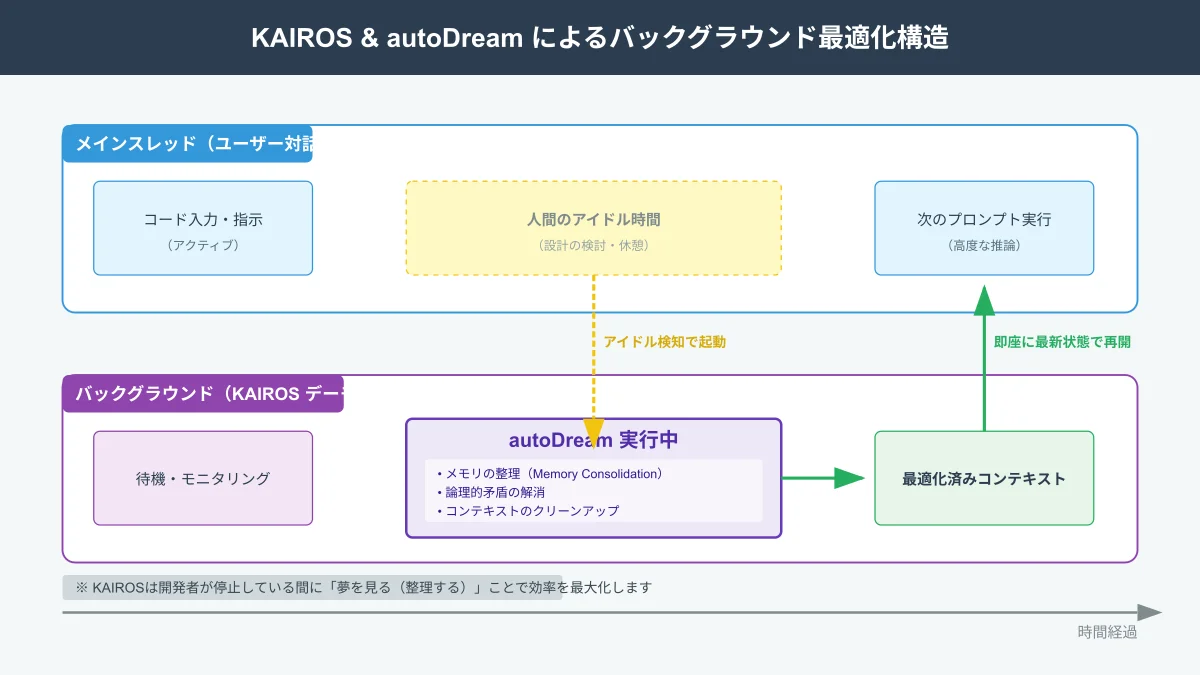Click the '（高度な推論）' subtitle text

[984, 245]
